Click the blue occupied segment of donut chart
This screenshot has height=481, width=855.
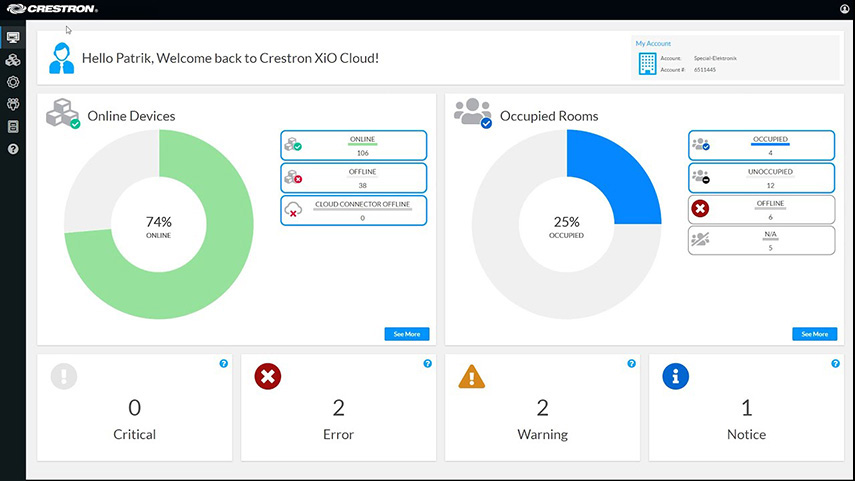click(x=616, y=175)
